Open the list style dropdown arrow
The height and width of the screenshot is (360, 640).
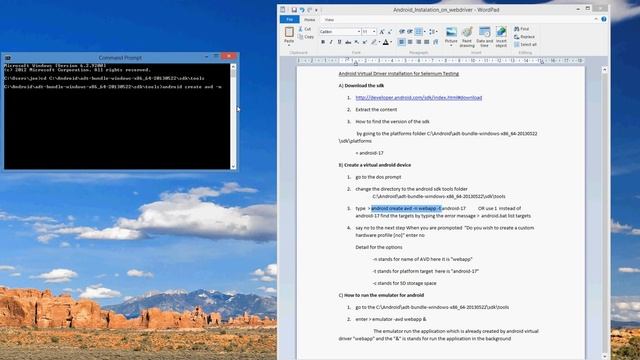click(425, 31)
